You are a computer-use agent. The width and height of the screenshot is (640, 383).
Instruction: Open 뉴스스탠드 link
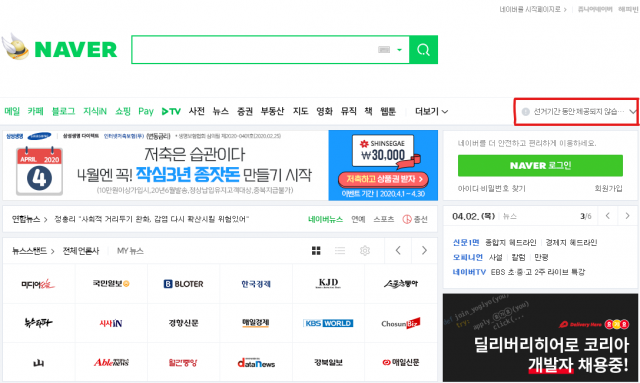(x=33, y=251)
